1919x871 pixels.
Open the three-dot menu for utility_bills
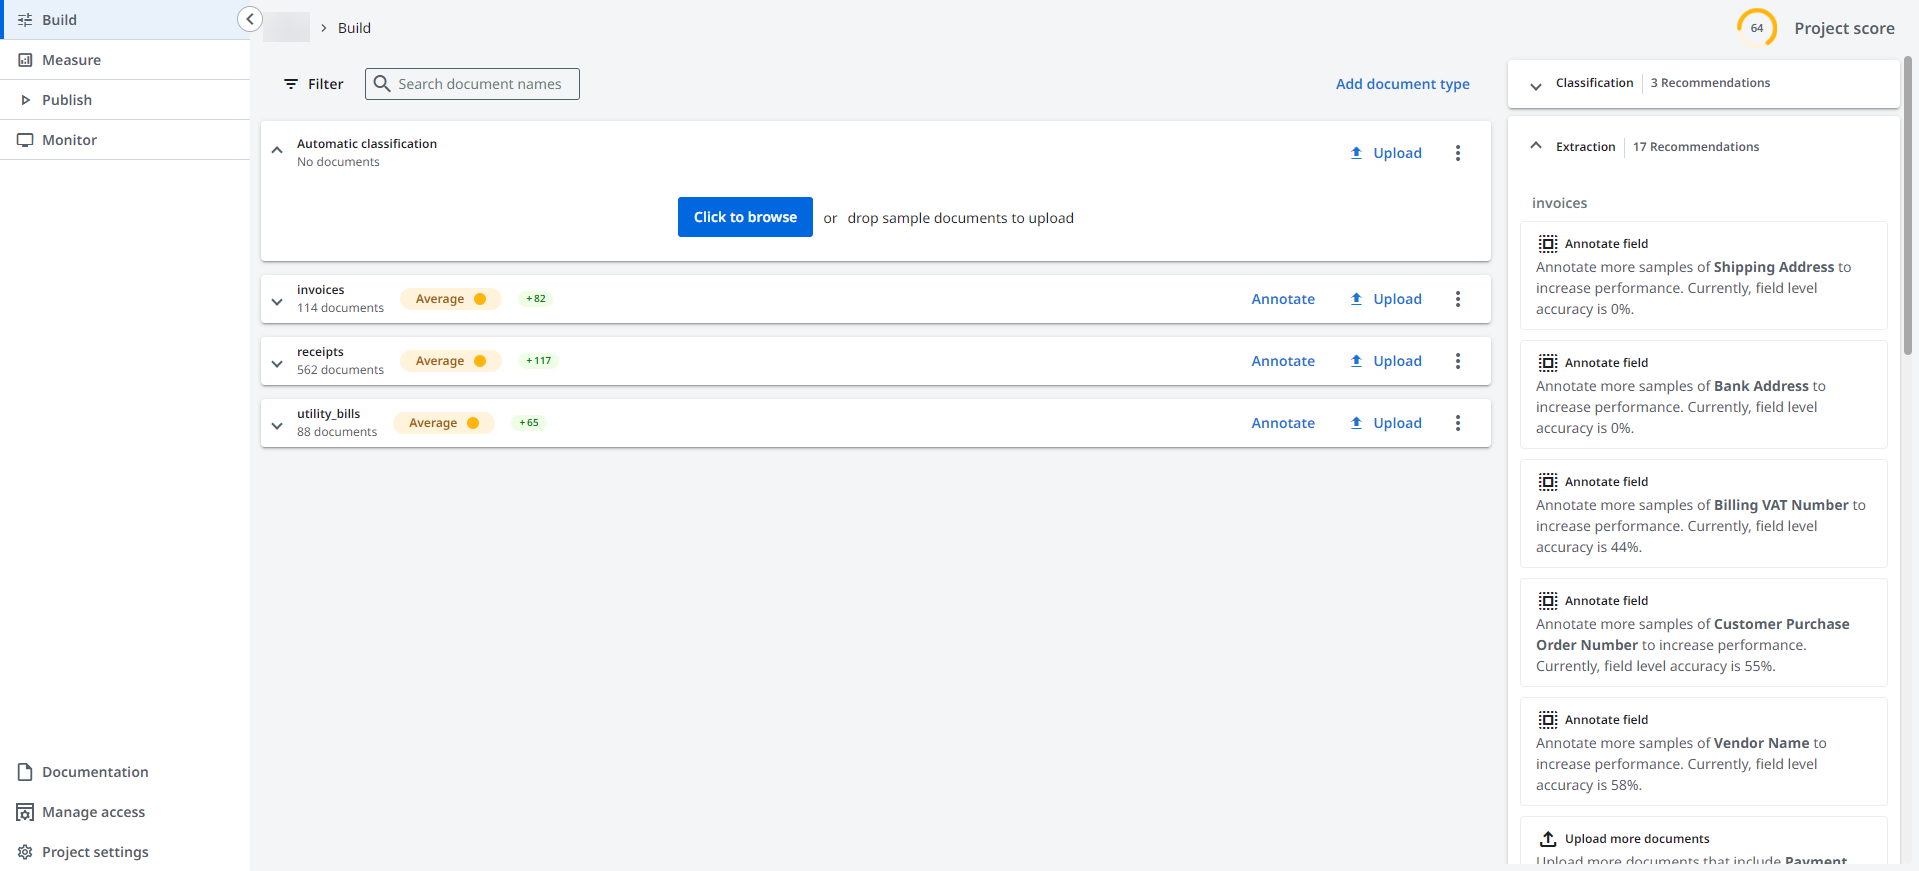coord(1457,423)
